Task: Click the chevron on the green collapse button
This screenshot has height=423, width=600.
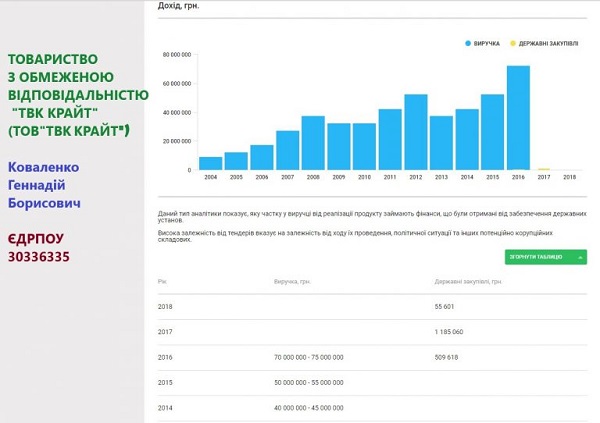Action: [x=580, y=258]
